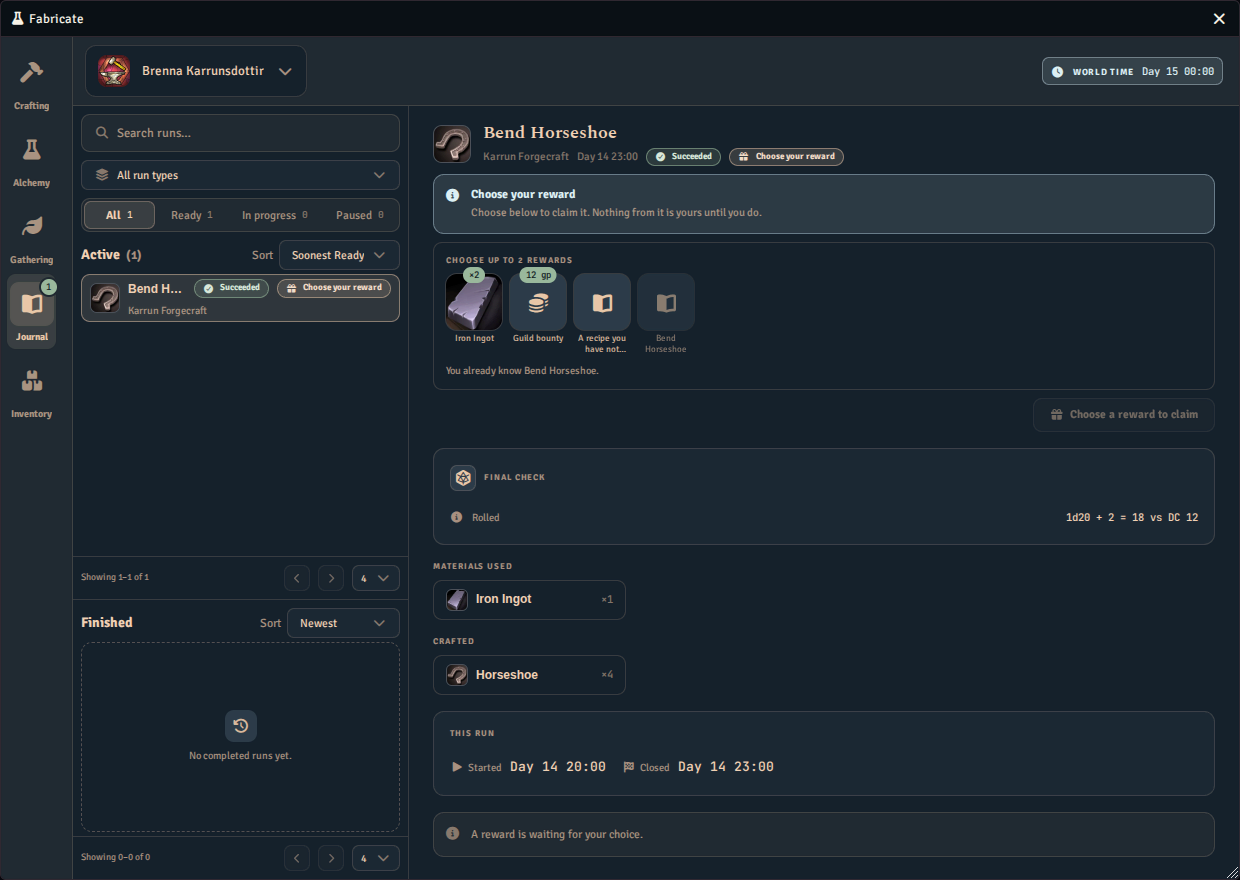The width and height of the screenshot is (1240, 880).
Task: Click Choose your reward badge in Active run row
Action: pos(334,288)
